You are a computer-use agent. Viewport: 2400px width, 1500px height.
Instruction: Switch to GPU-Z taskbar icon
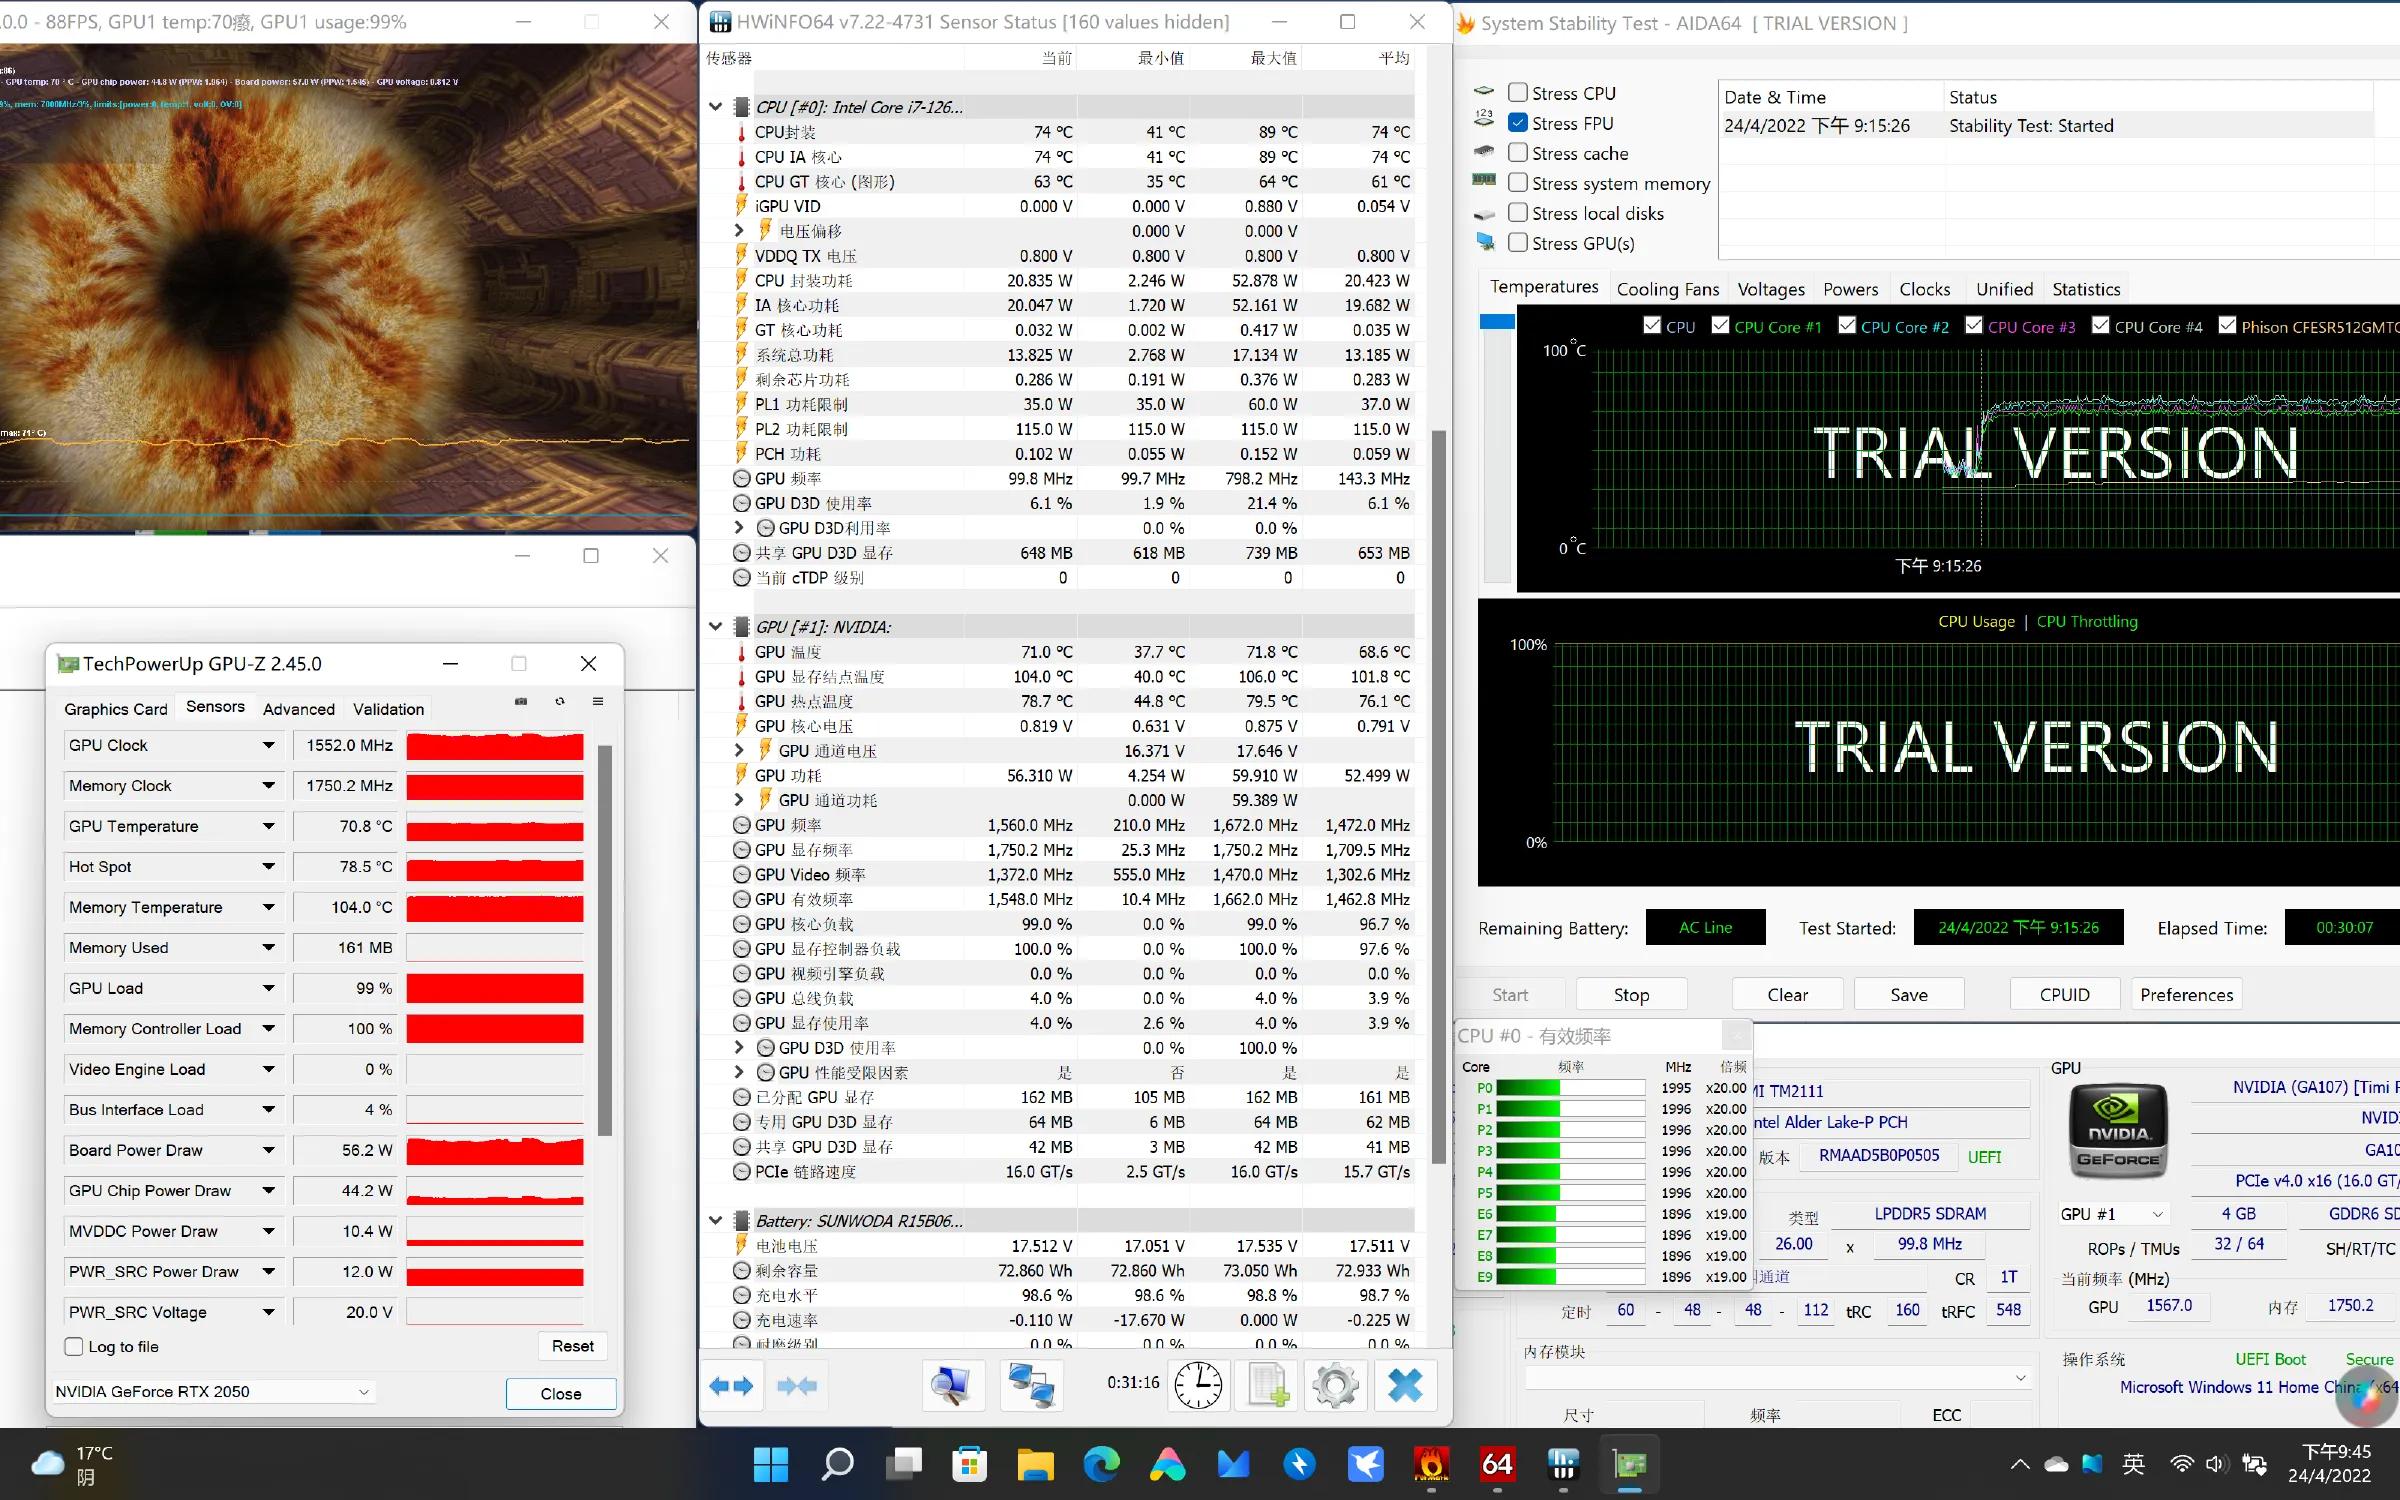pos(1630,1465)
